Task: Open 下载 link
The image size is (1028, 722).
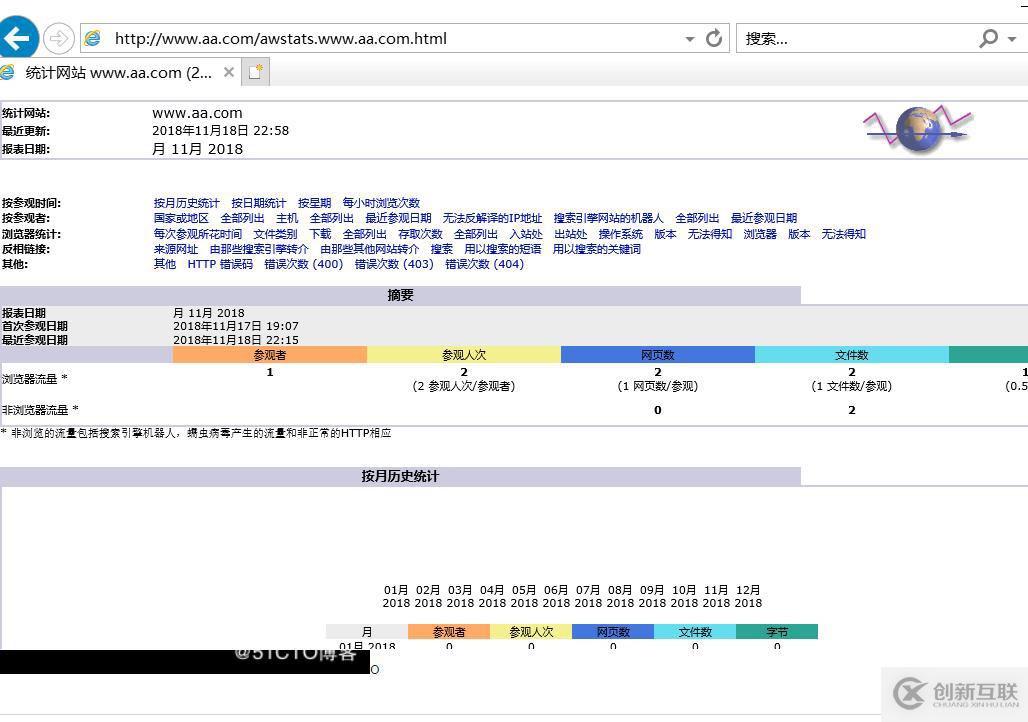Action: pyautogui.click(x=320, y=233)
